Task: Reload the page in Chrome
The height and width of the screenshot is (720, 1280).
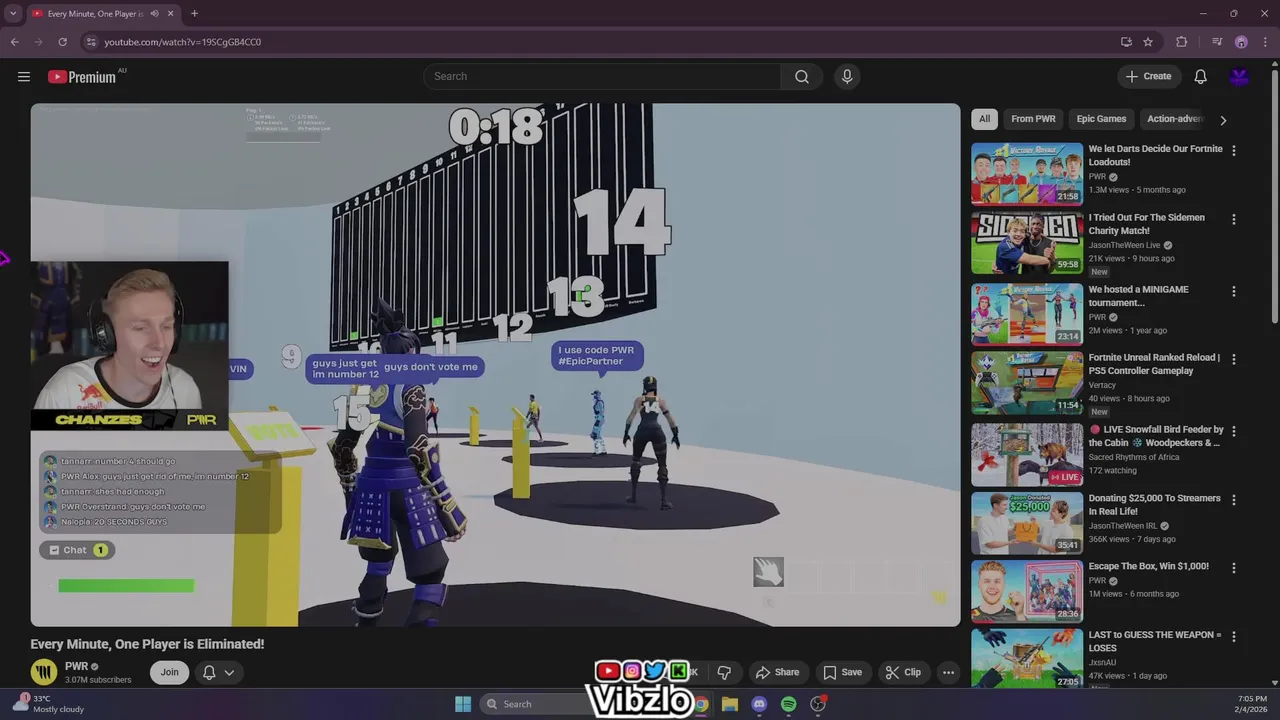Action: (62, 42)
